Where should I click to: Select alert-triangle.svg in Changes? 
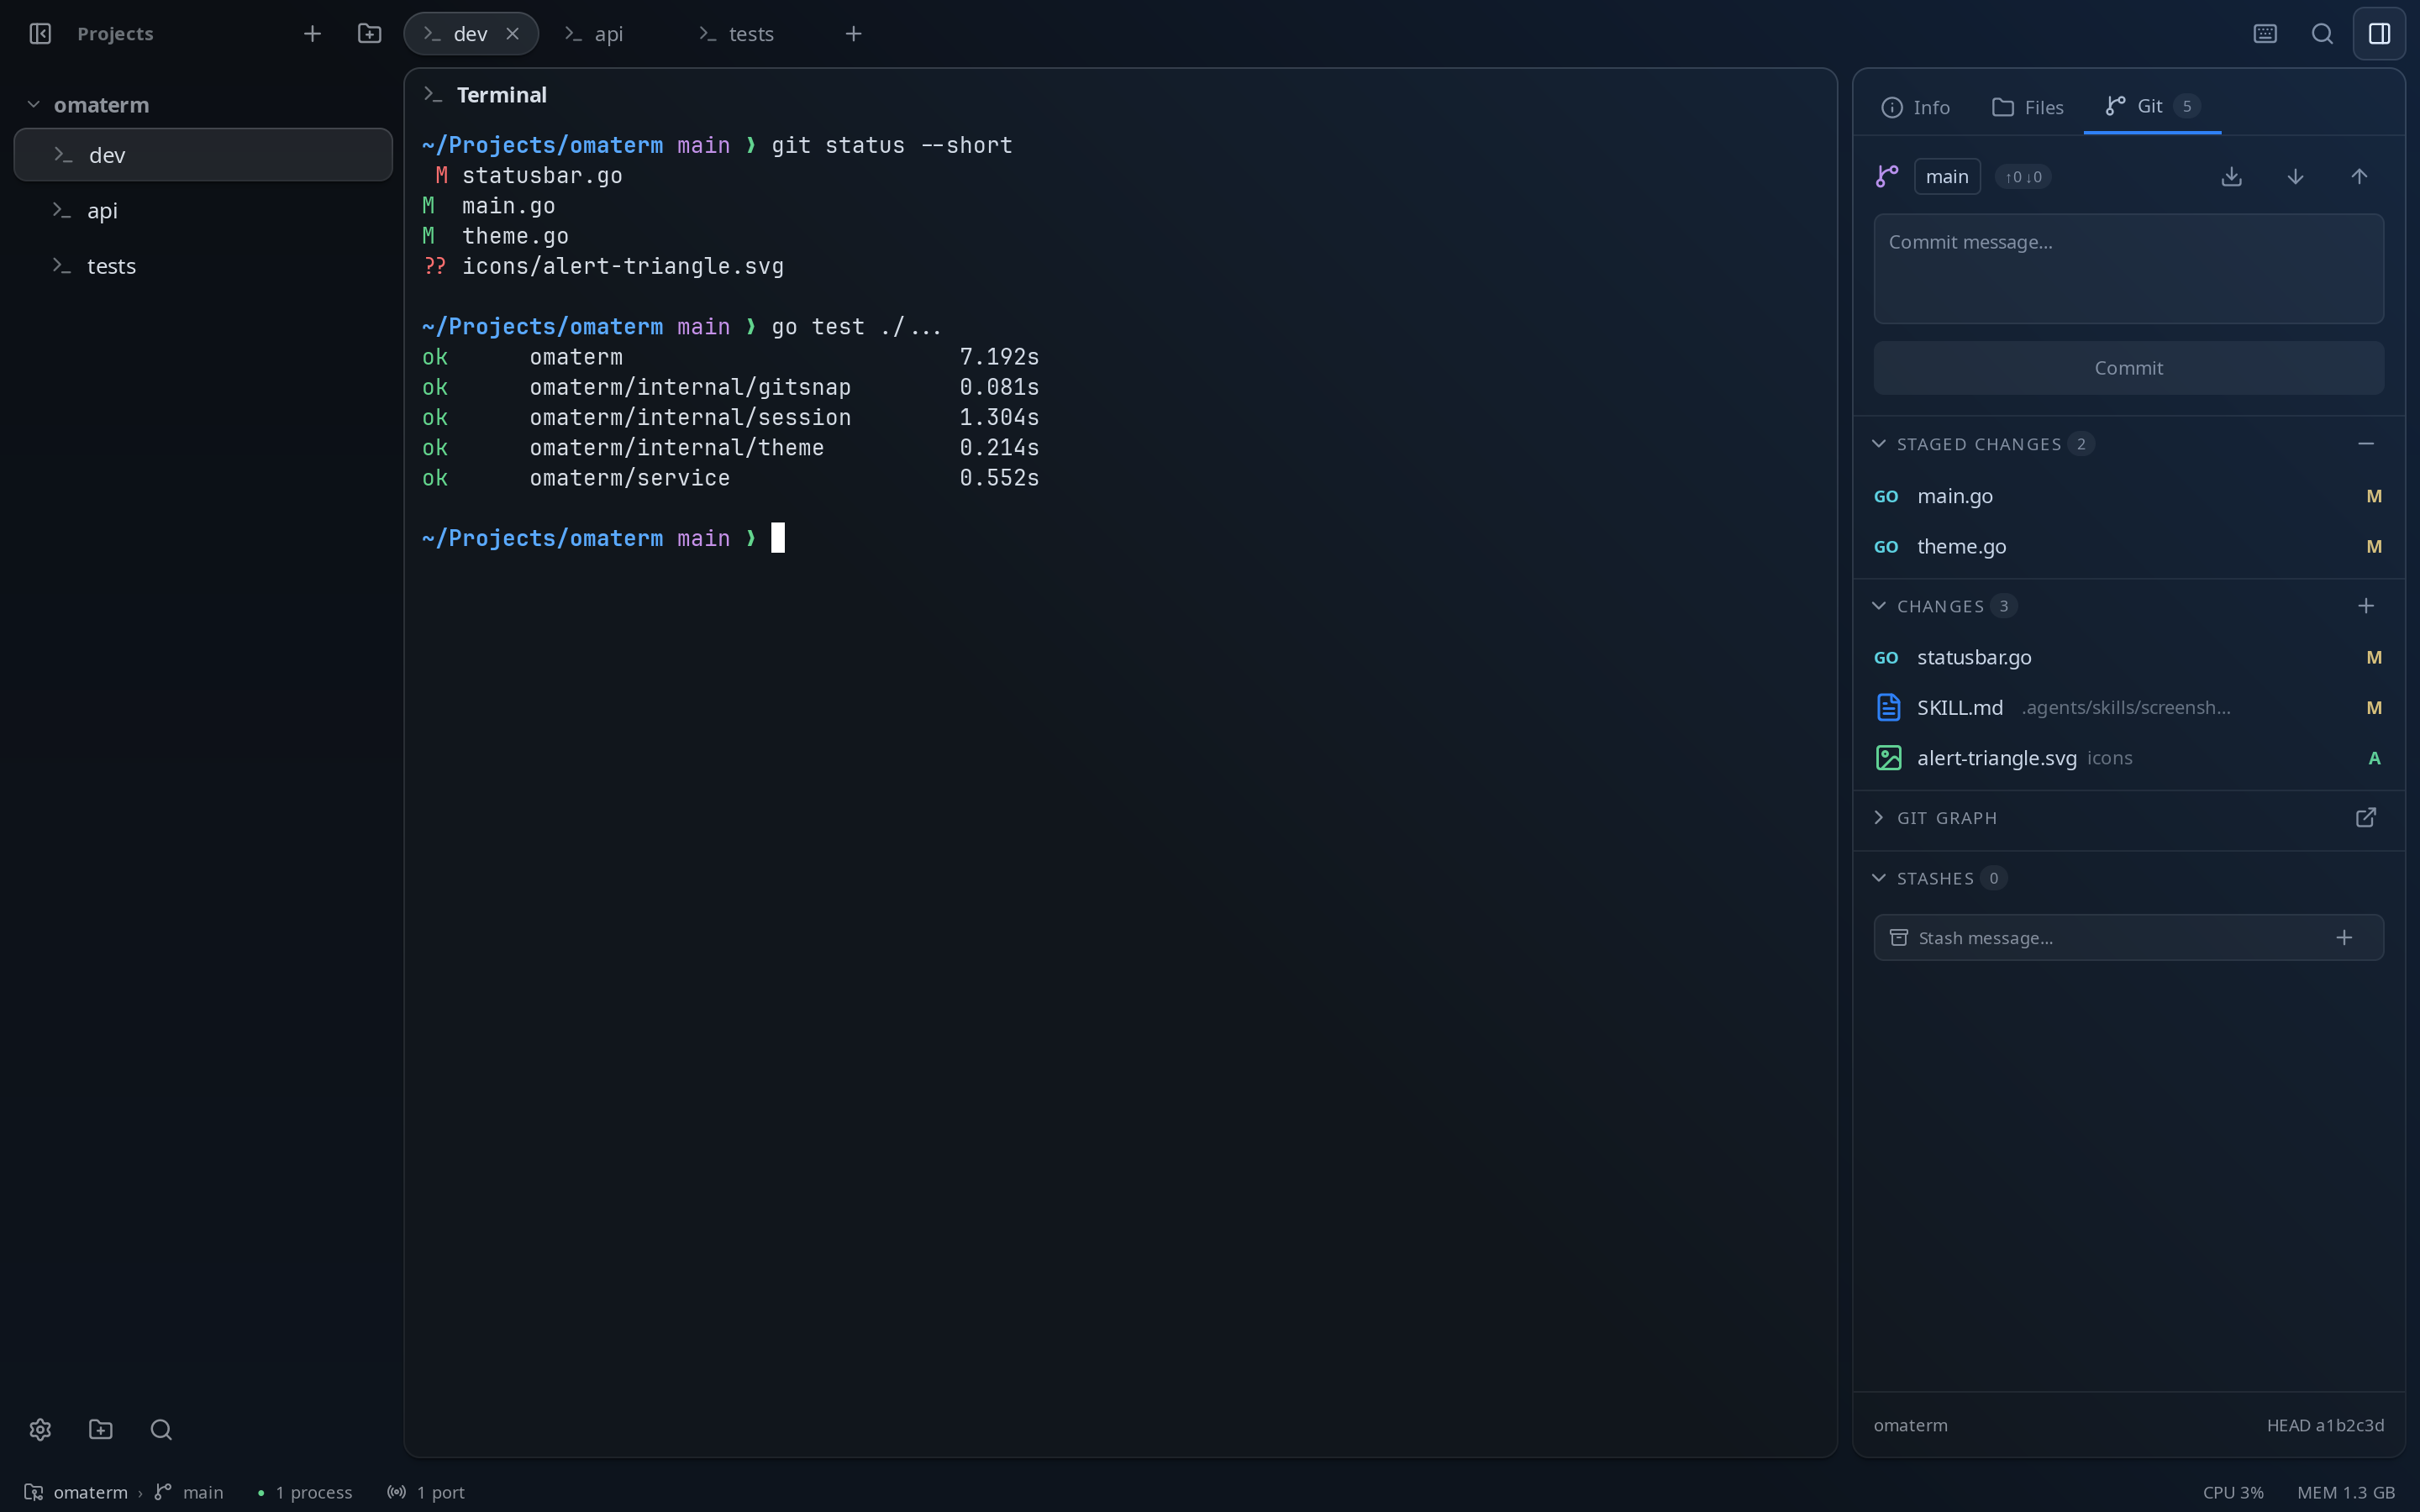coord(2128,758)
